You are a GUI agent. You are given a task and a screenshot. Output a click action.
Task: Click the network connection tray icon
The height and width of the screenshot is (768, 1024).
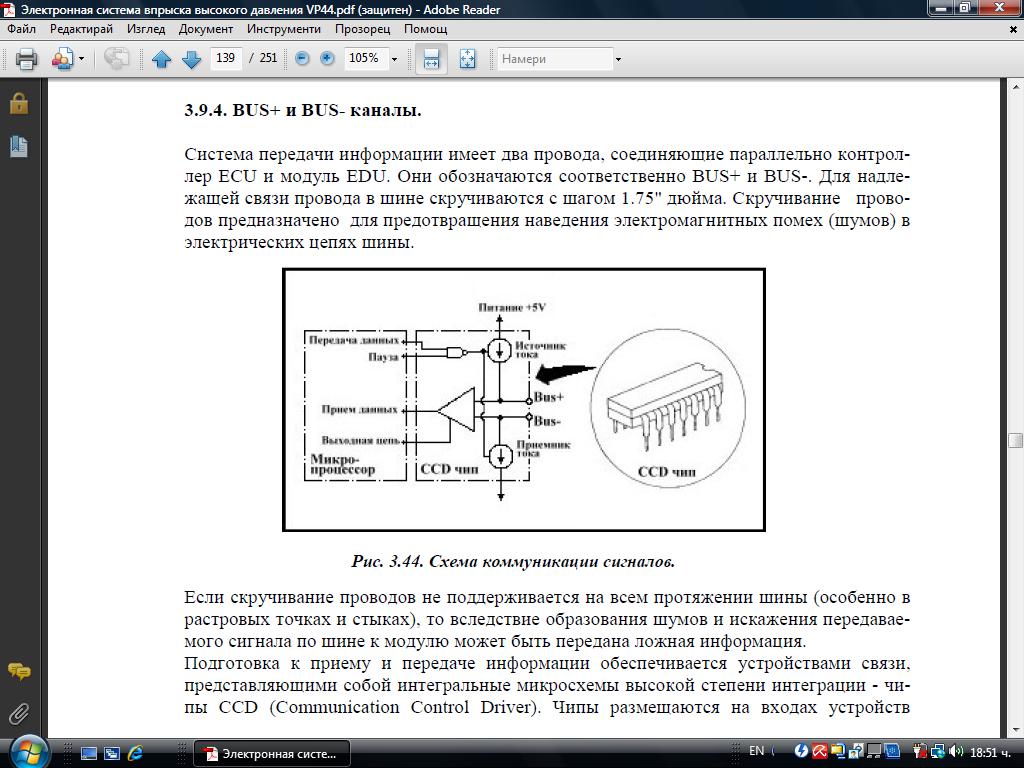click(x=938, y=752)
